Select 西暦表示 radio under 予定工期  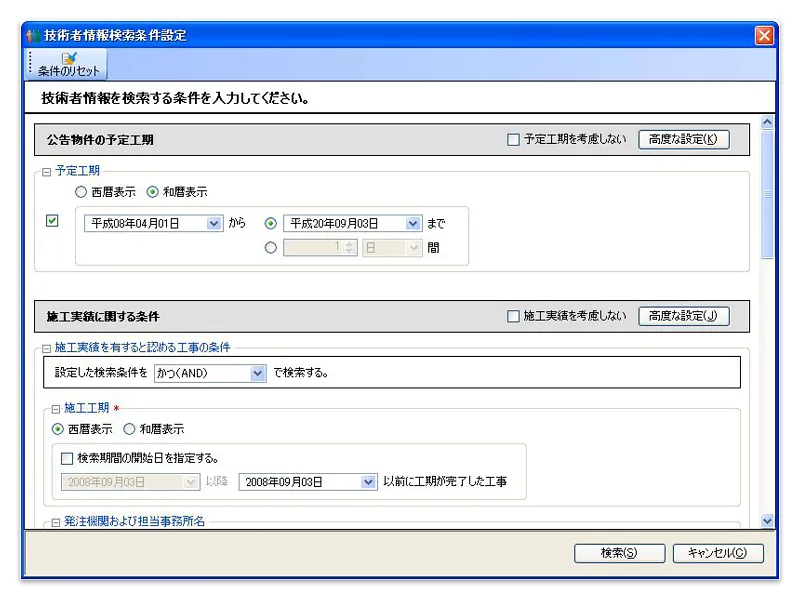point(81,192)
